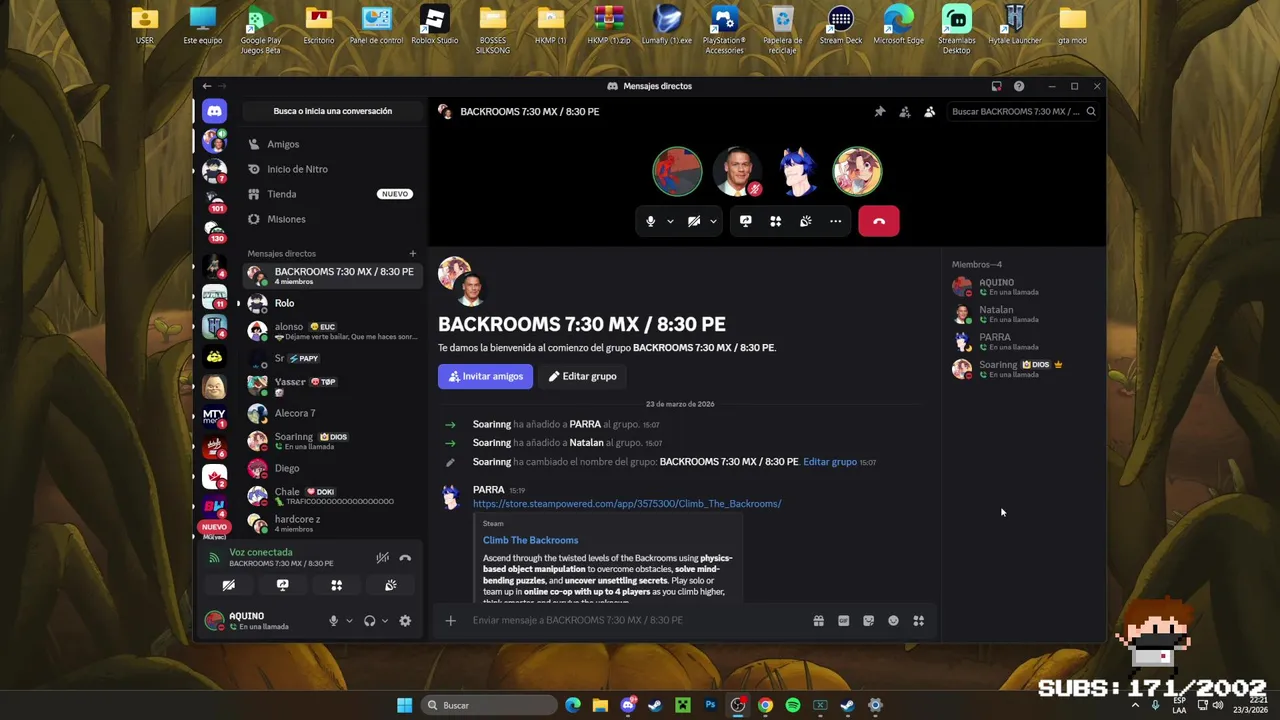Open soundboard in call controls bar

805,221
